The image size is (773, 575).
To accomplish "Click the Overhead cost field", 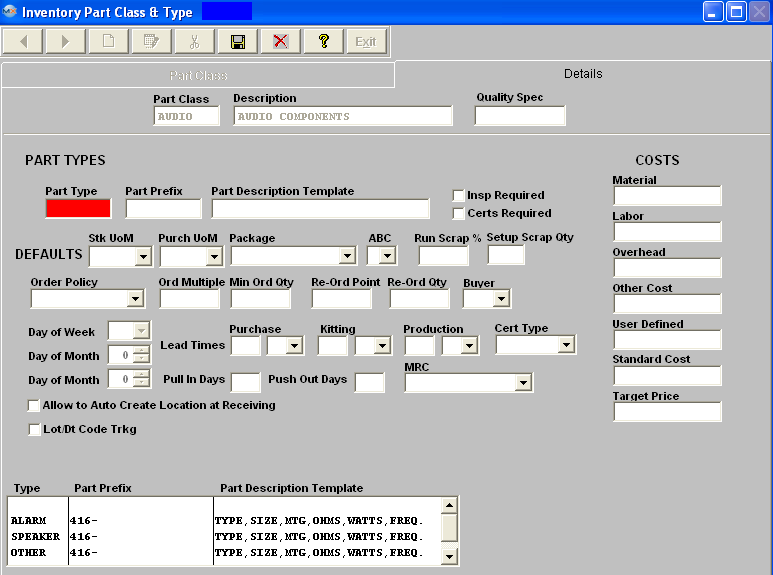I will pos(668,268).
